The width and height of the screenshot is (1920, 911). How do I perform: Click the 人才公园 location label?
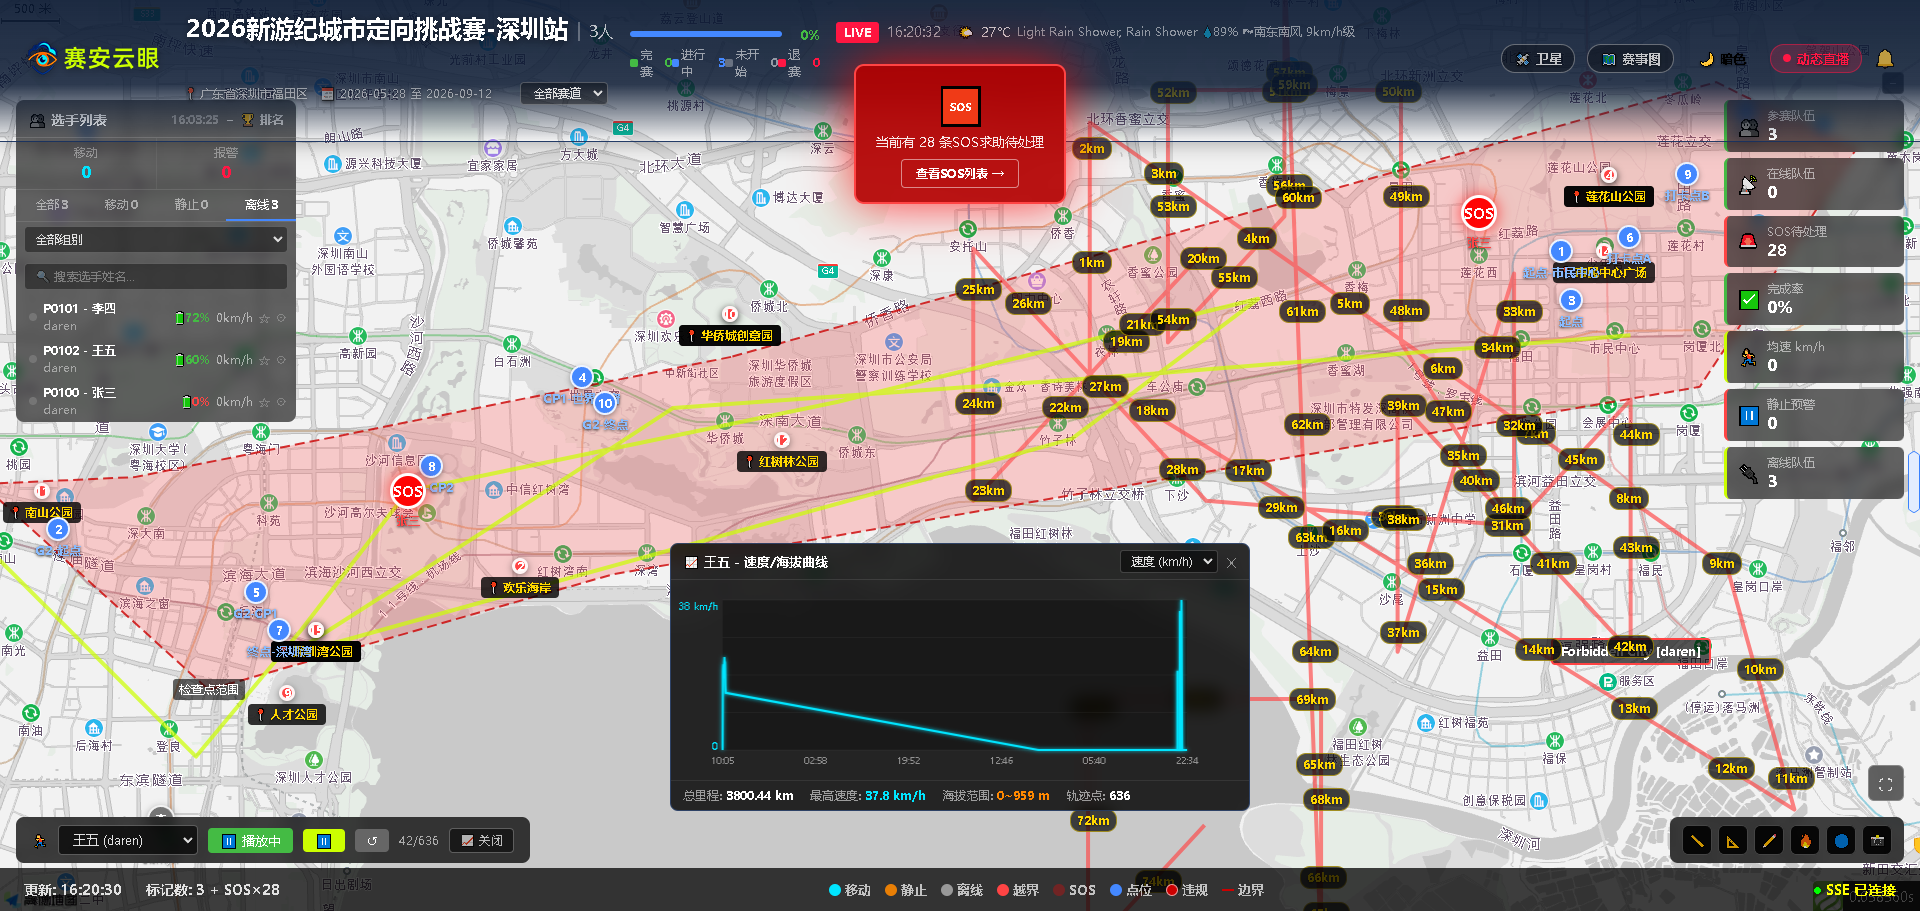(x=287, y=715)
